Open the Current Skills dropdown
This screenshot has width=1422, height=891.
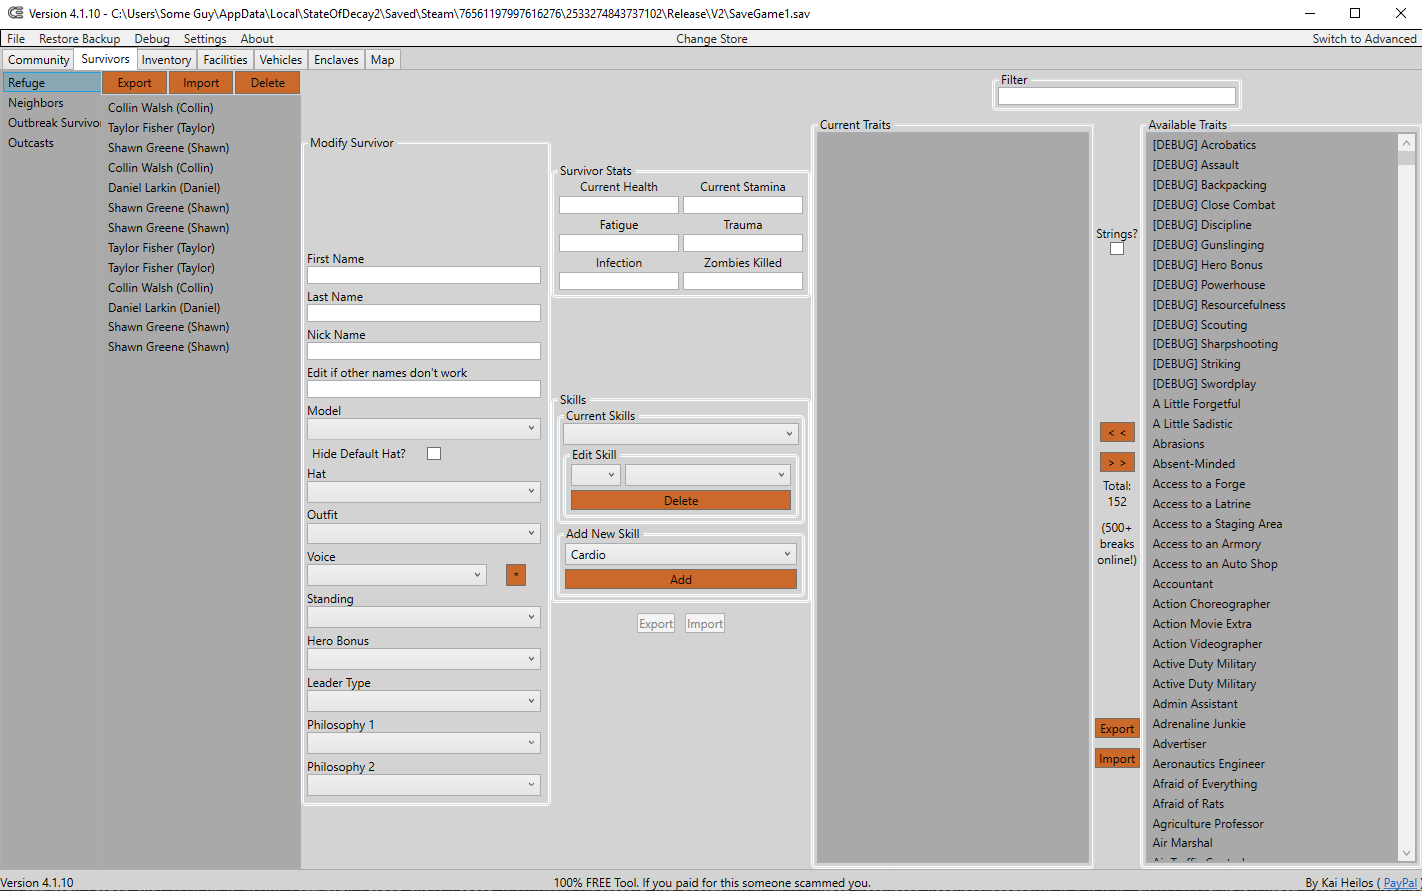pyautogui.click(x=681, y=434)
